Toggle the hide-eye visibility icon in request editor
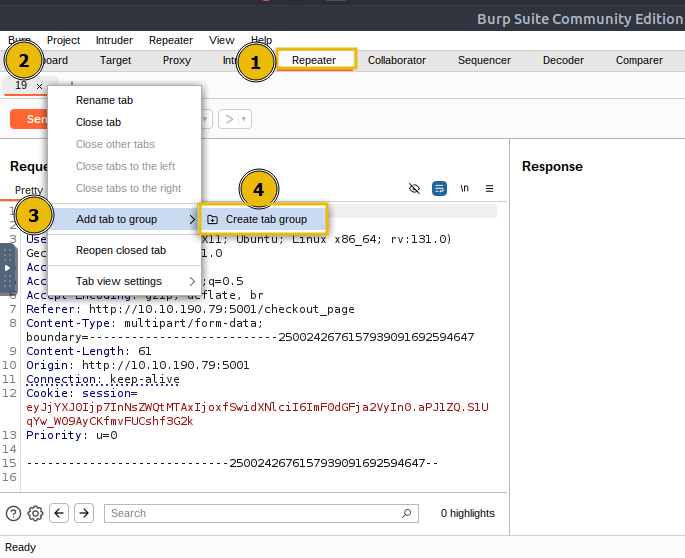This screenshot has width=685, height=558. click(415, 188)
